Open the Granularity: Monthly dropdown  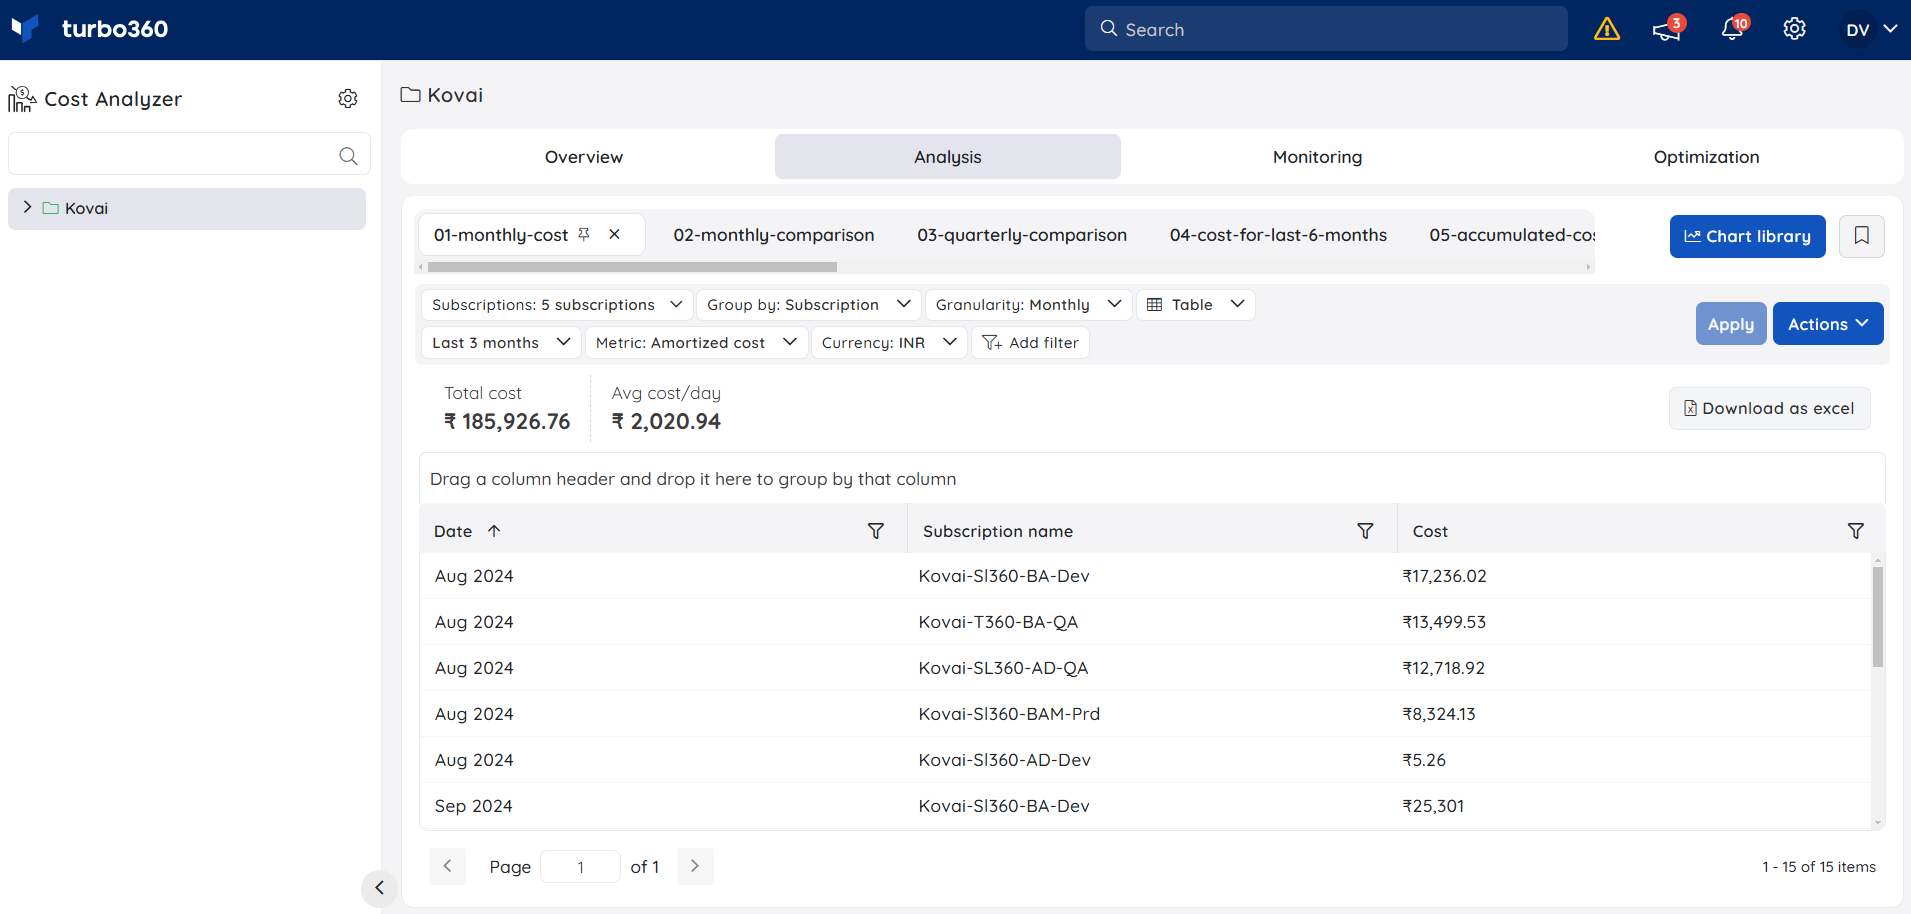click(1028, 305)
